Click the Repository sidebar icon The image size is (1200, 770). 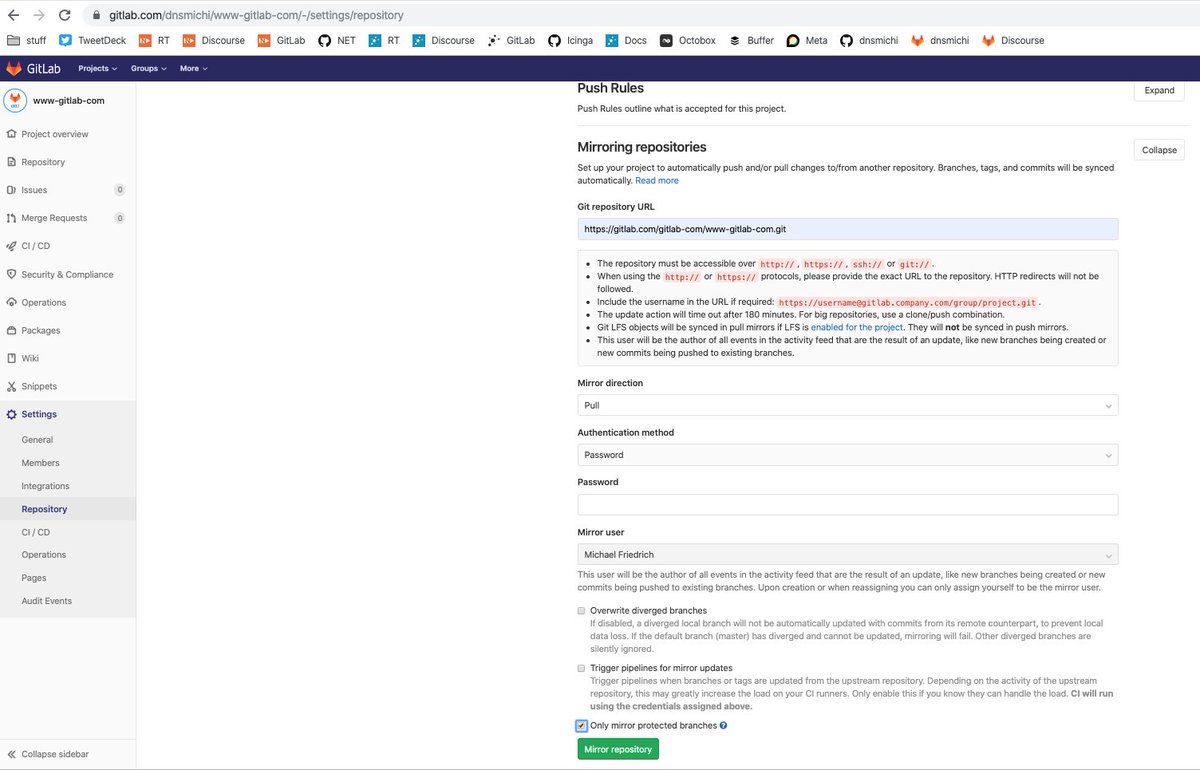click(x=11, y=162)
